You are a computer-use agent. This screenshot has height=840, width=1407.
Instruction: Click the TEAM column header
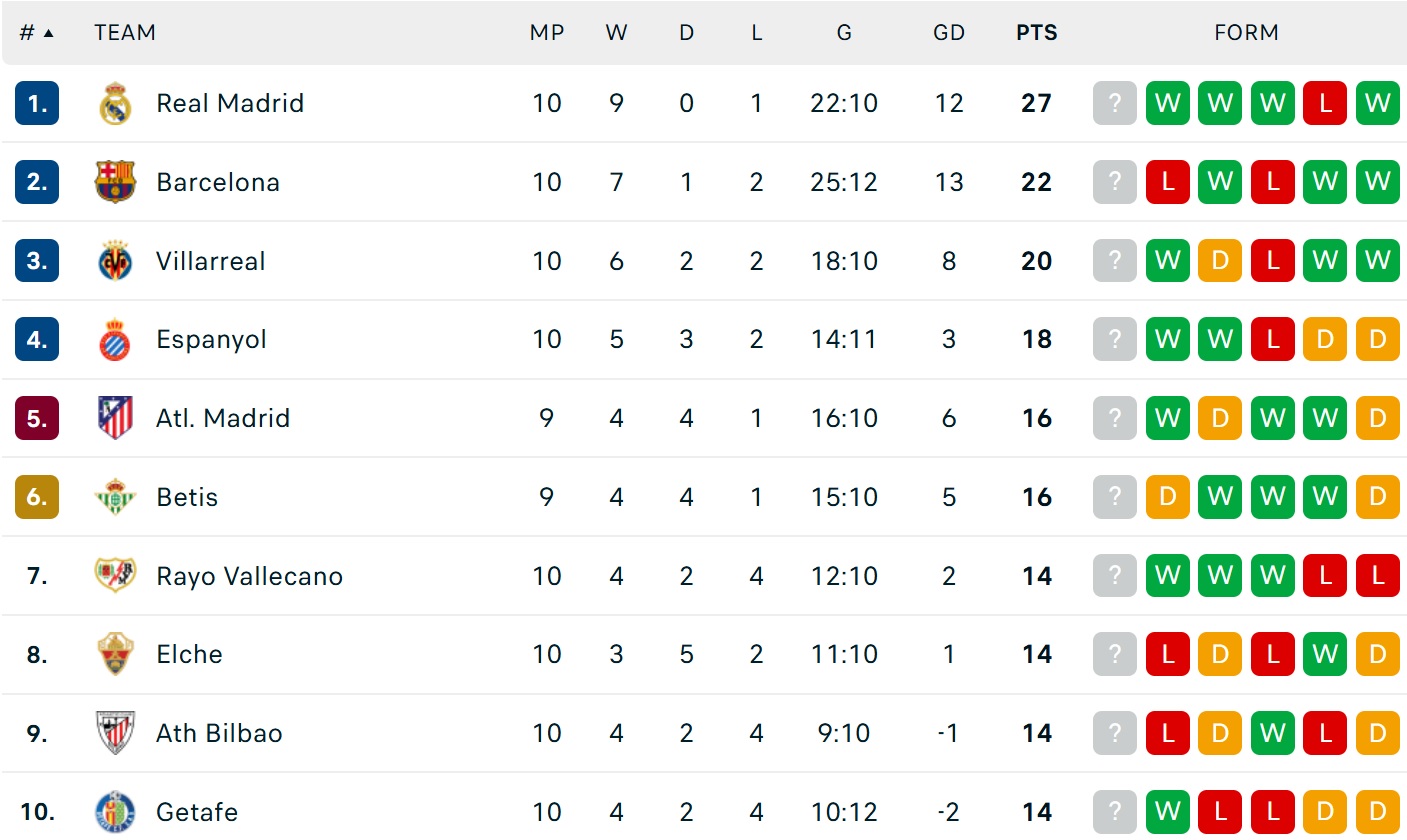[125, 33]
